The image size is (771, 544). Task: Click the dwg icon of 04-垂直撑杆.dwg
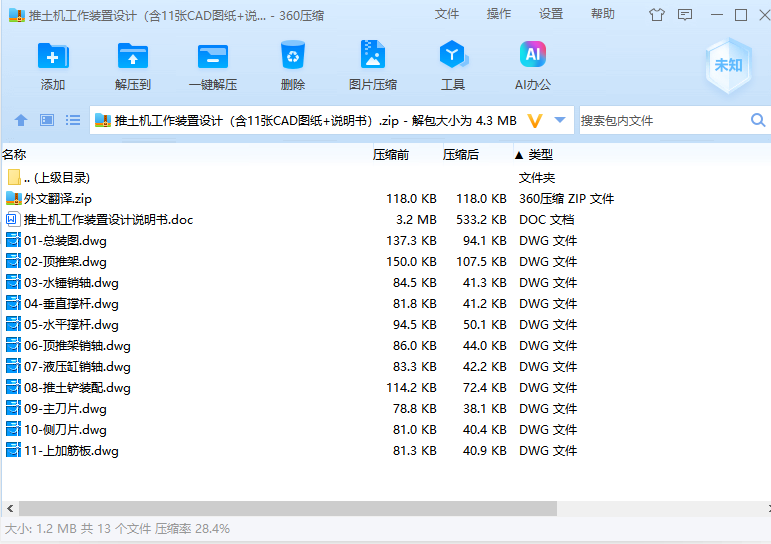click(13, 303)
